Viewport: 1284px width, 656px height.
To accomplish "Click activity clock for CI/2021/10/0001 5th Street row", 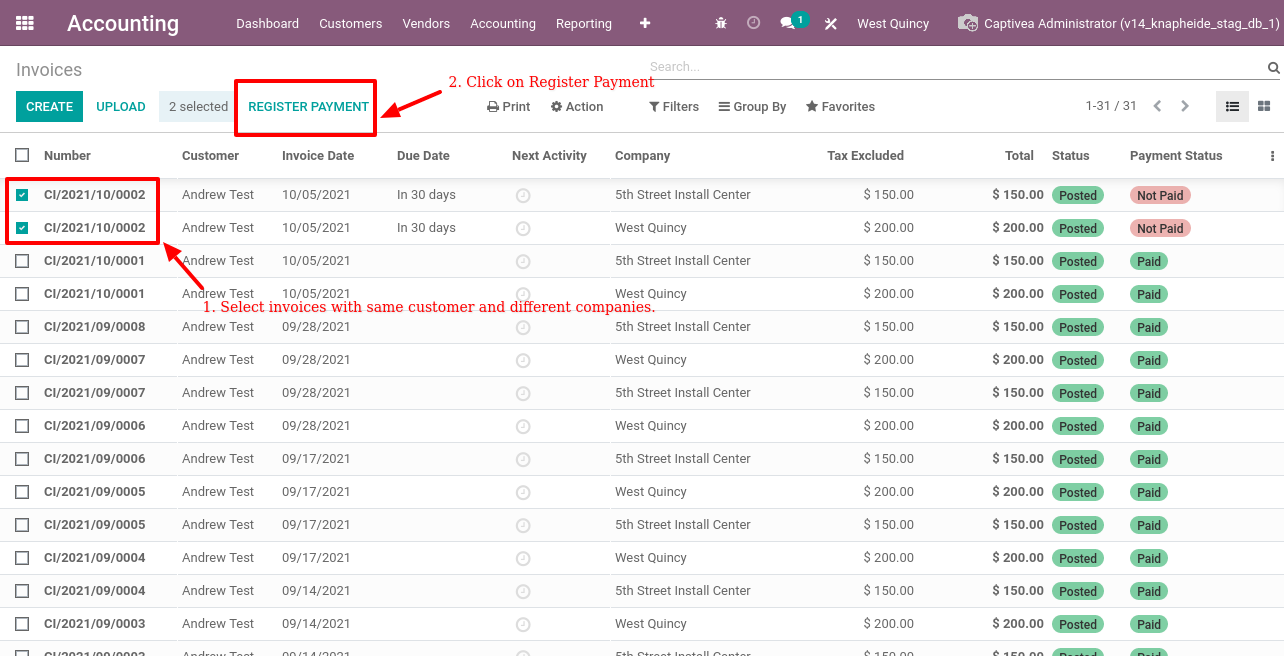I will click(x=523, y=262).
